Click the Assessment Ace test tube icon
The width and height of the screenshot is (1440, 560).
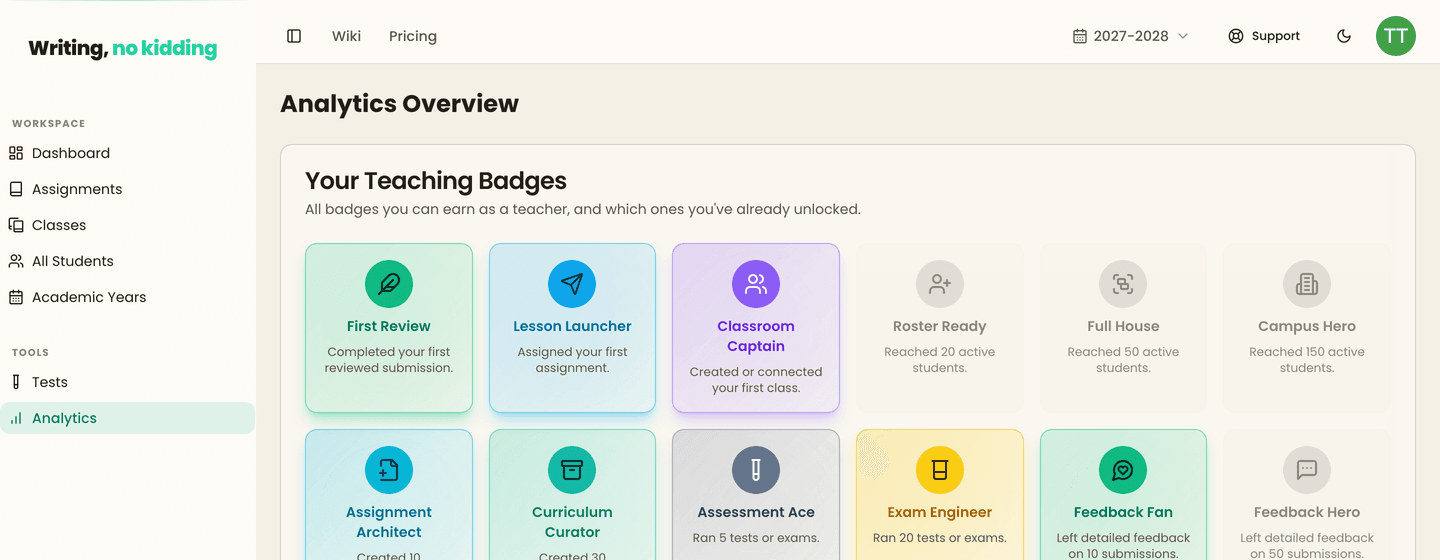point(756,470)
